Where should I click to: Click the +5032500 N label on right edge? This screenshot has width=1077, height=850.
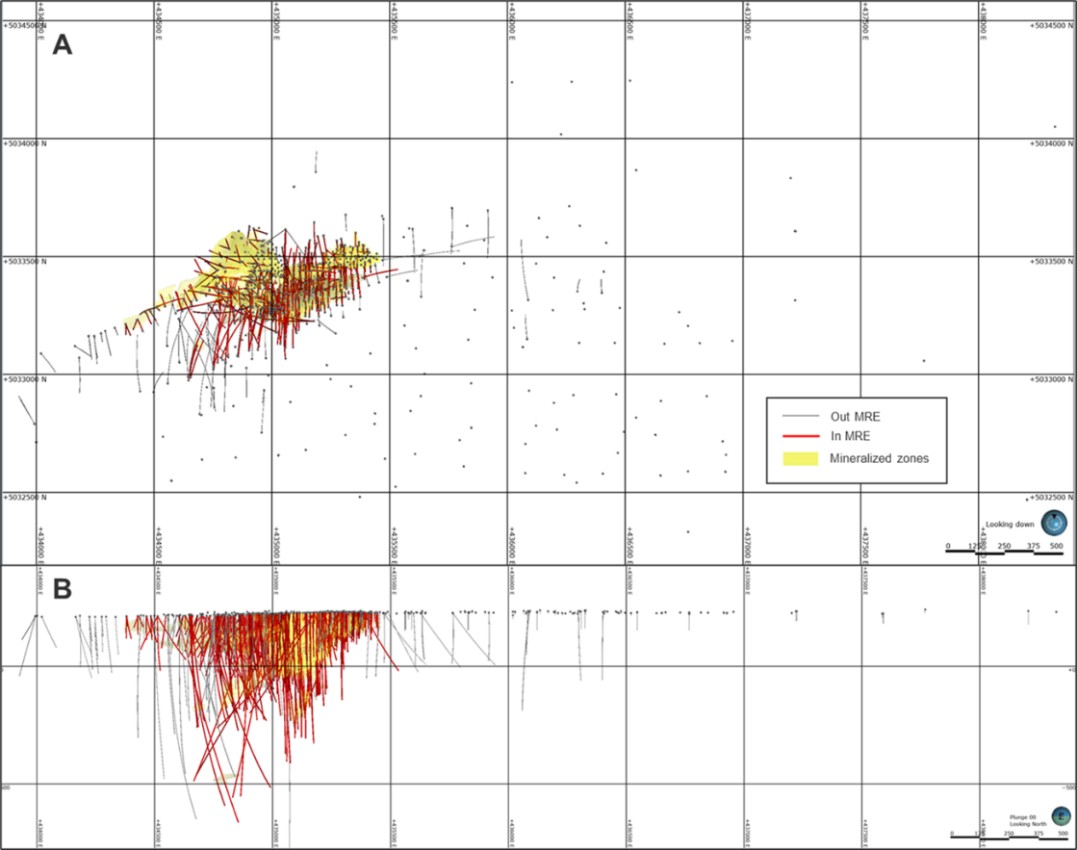click(x=1052, y=497)
